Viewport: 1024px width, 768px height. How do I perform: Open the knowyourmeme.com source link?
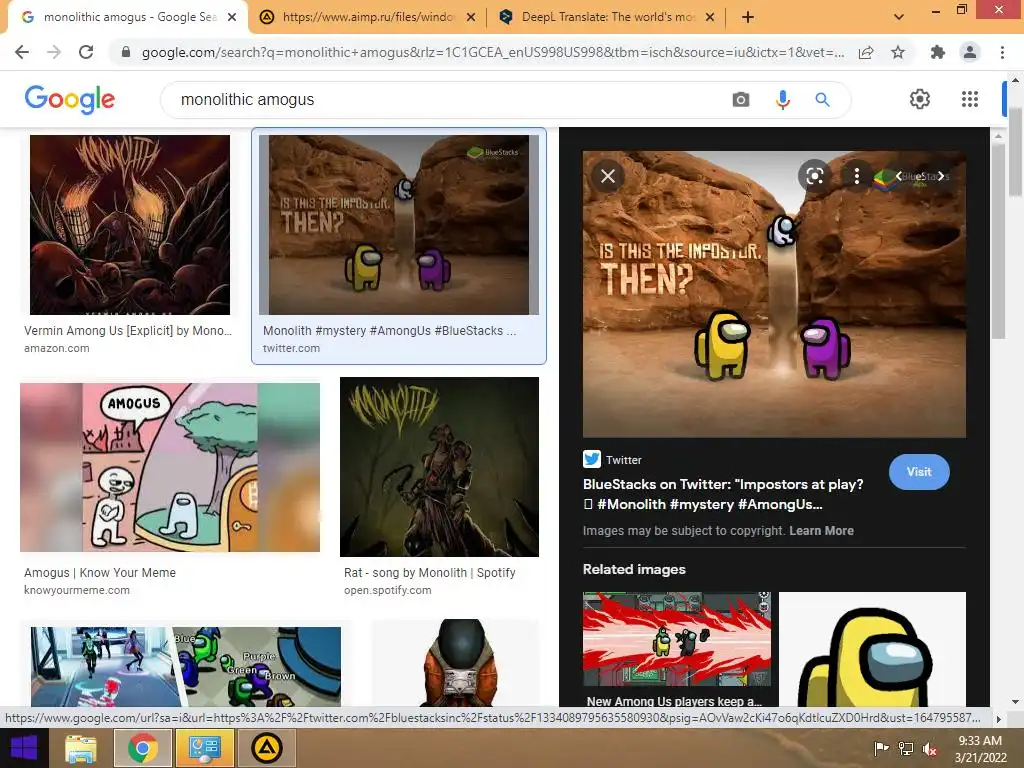click(77, 590)
